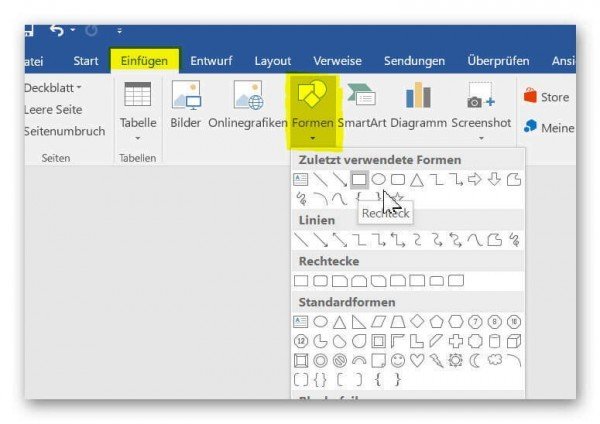Image resolution: width=600 pixels, height=424 pixels.
Task: Pick the cylinder shape in Standardformen
Action: coord(494,341)
